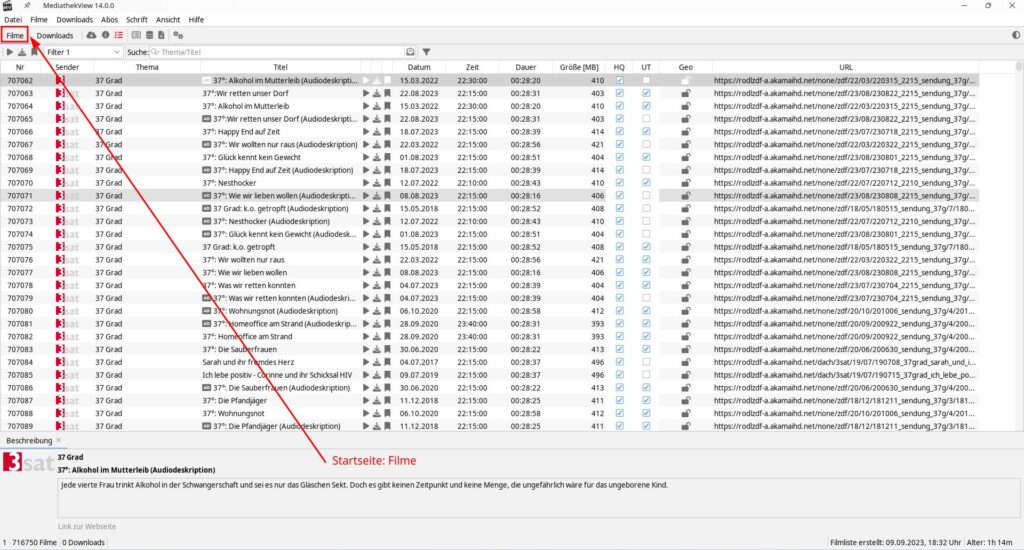The image size is (1024, 550).
Task: Toggle UT checkbox in row 707079
Action: pyautogui.click(x=646, y=298)
